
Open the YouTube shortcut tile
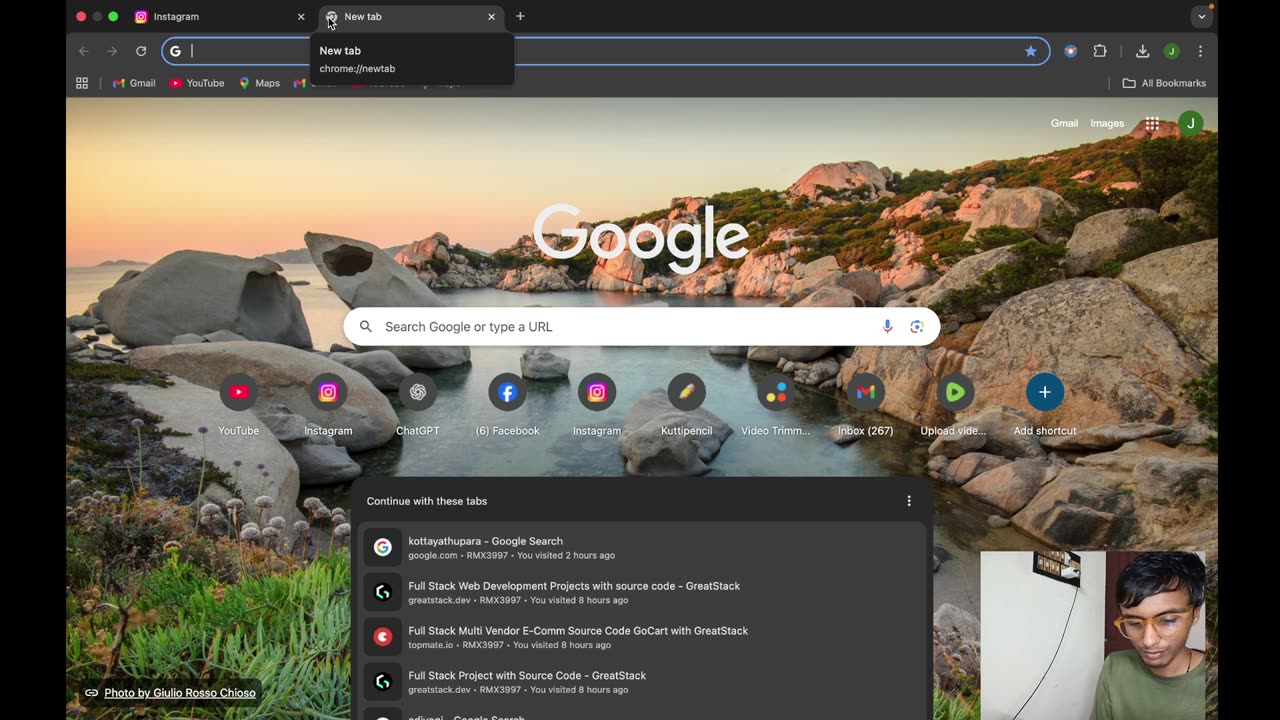[x=238, y=403]
